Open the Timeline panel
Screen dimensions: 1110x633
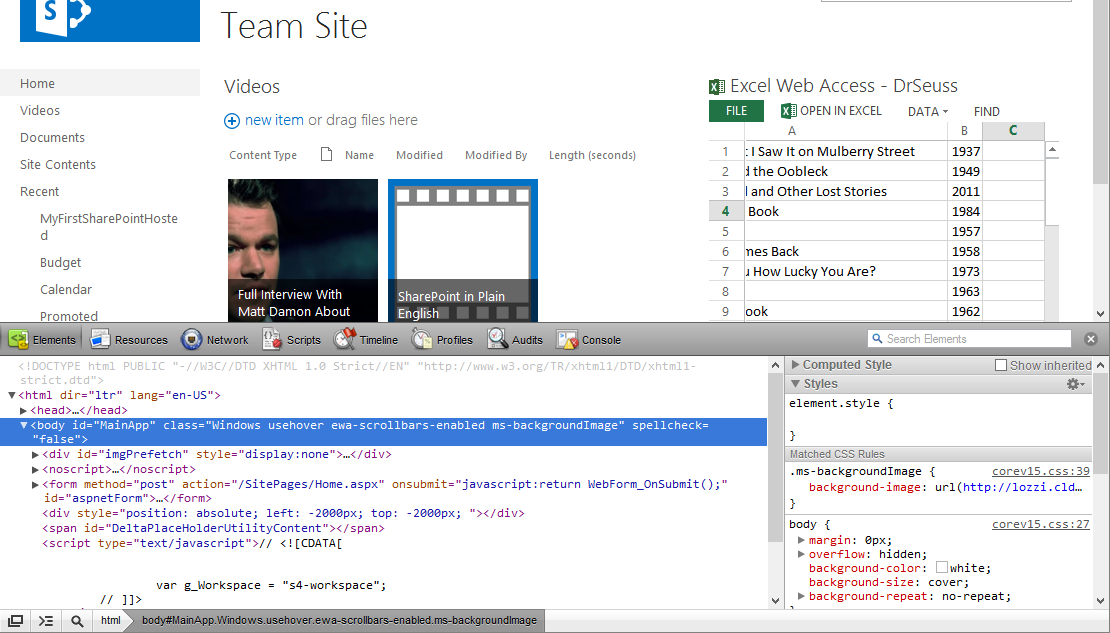coord(366,340)
